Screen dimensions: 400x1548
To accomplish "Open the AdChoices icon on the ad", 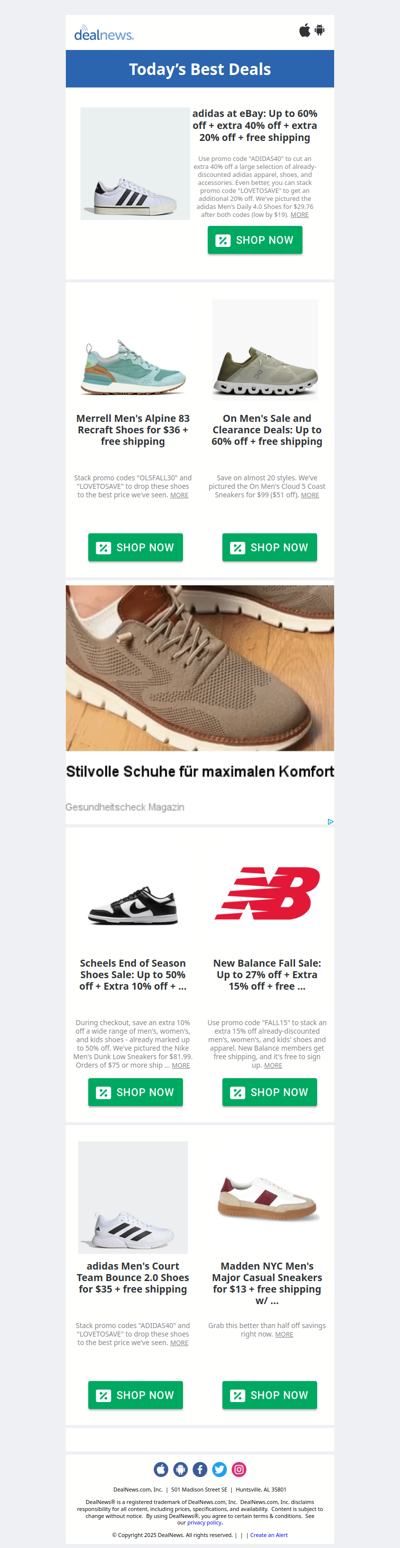I will [330, 822].
